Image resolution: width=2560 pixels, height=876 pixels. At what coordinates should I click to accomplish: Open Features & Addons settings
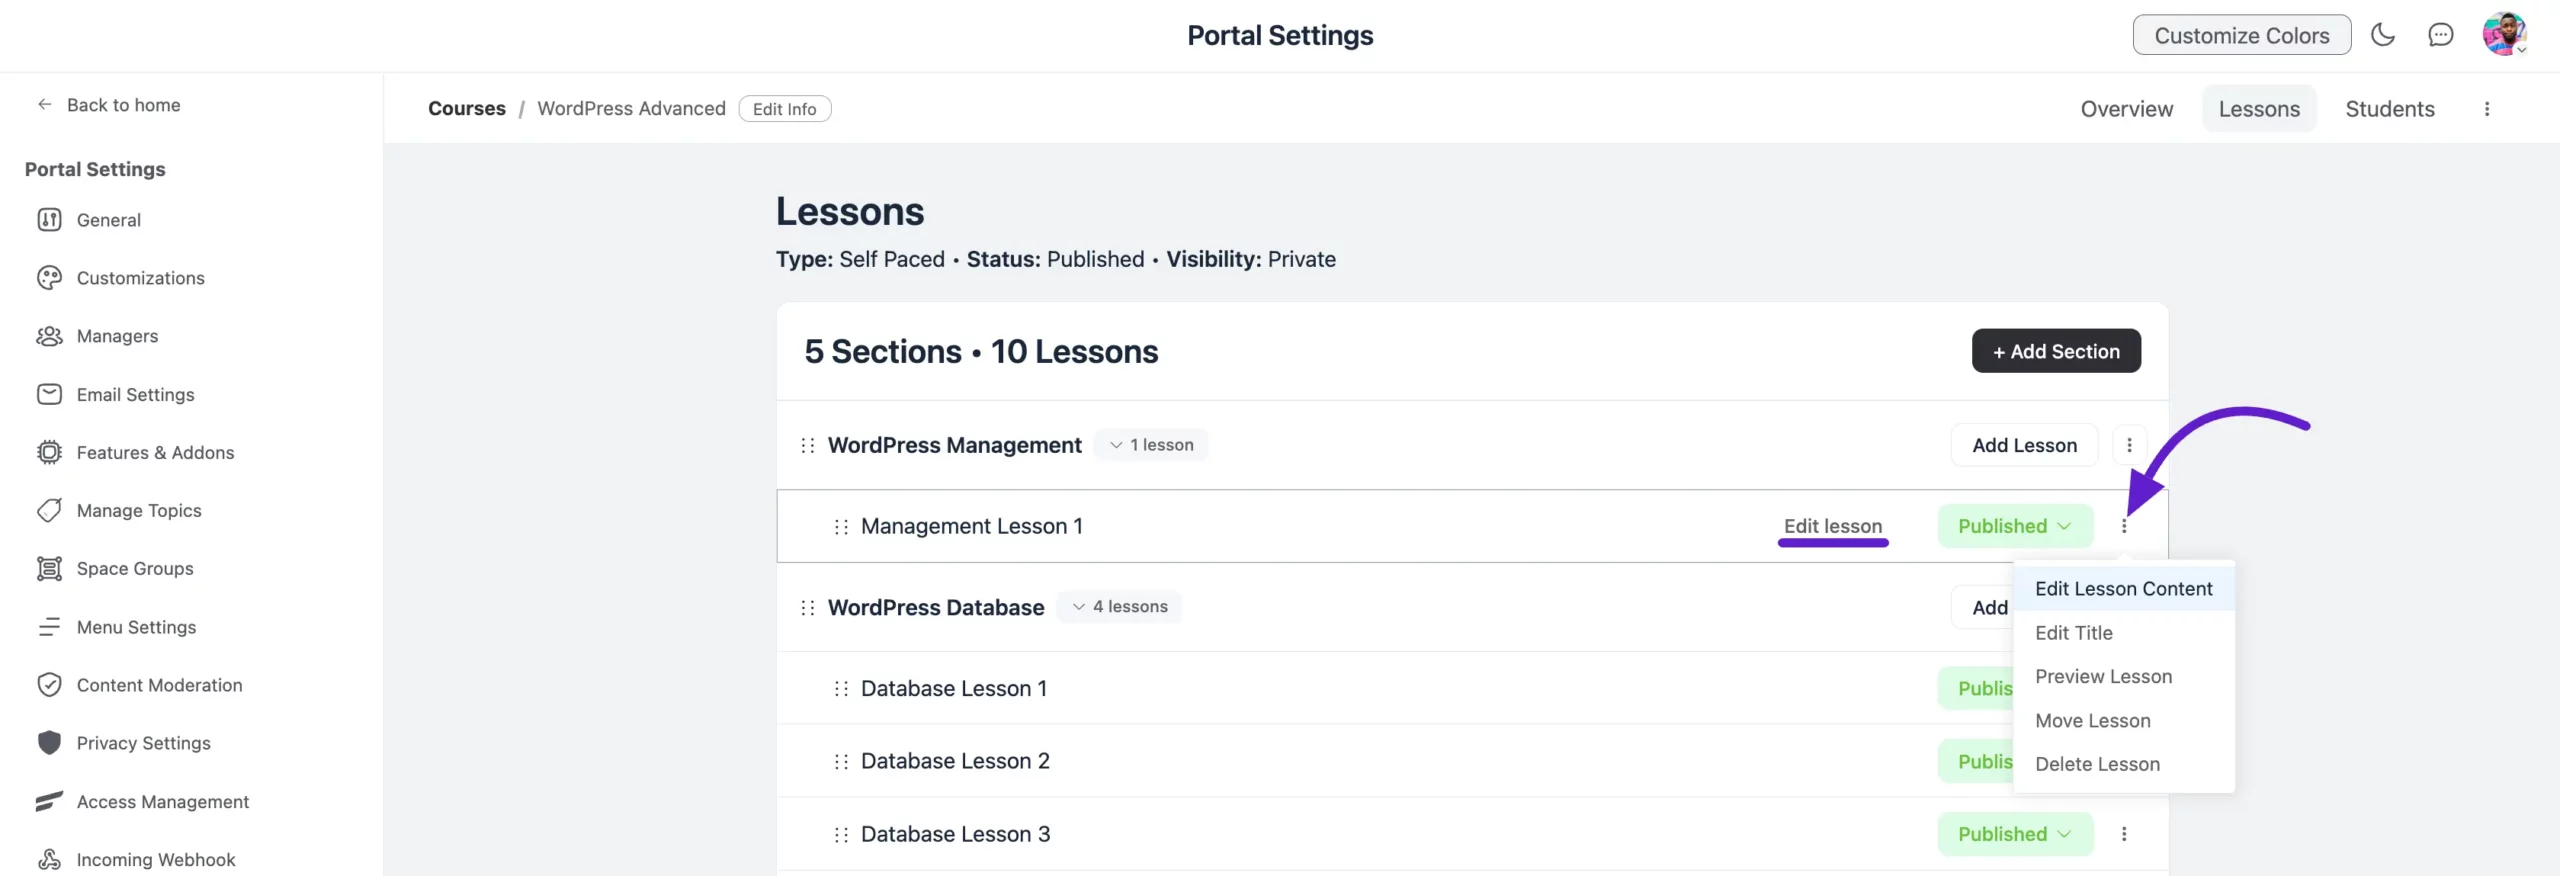point(155,453)
